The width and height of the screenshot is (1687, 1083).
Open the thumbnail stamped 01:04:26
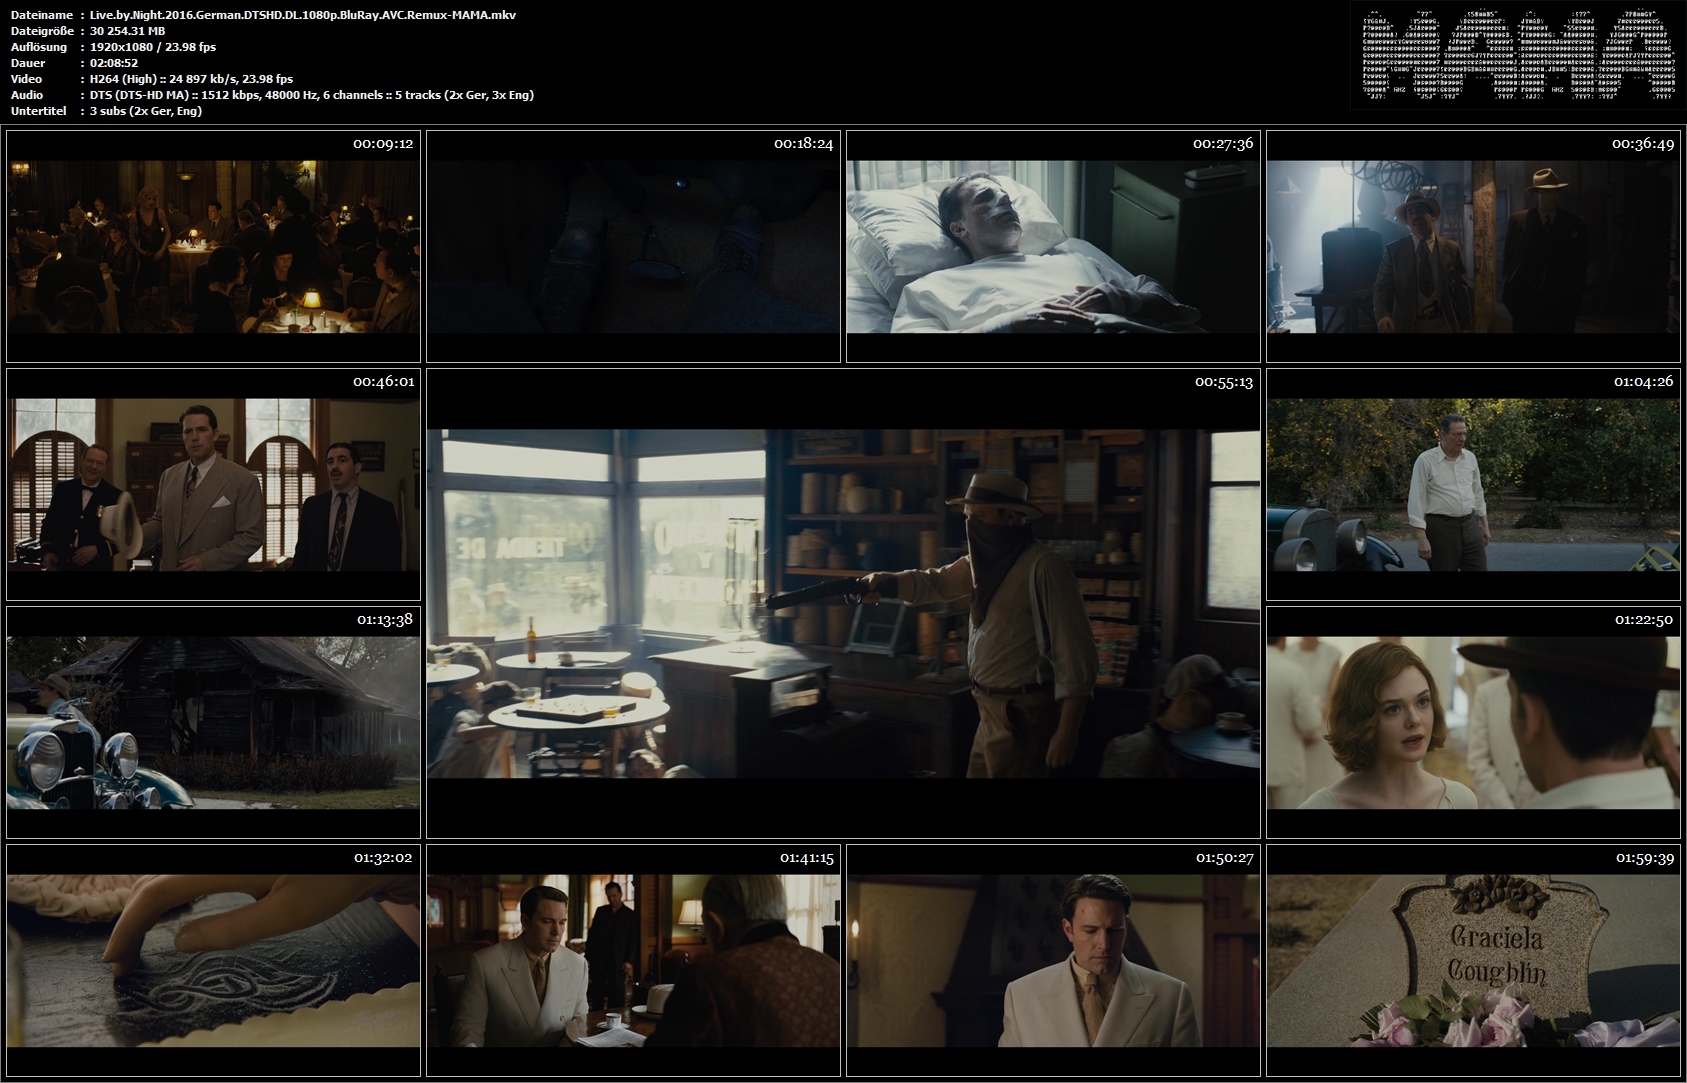click(1473, 484)
